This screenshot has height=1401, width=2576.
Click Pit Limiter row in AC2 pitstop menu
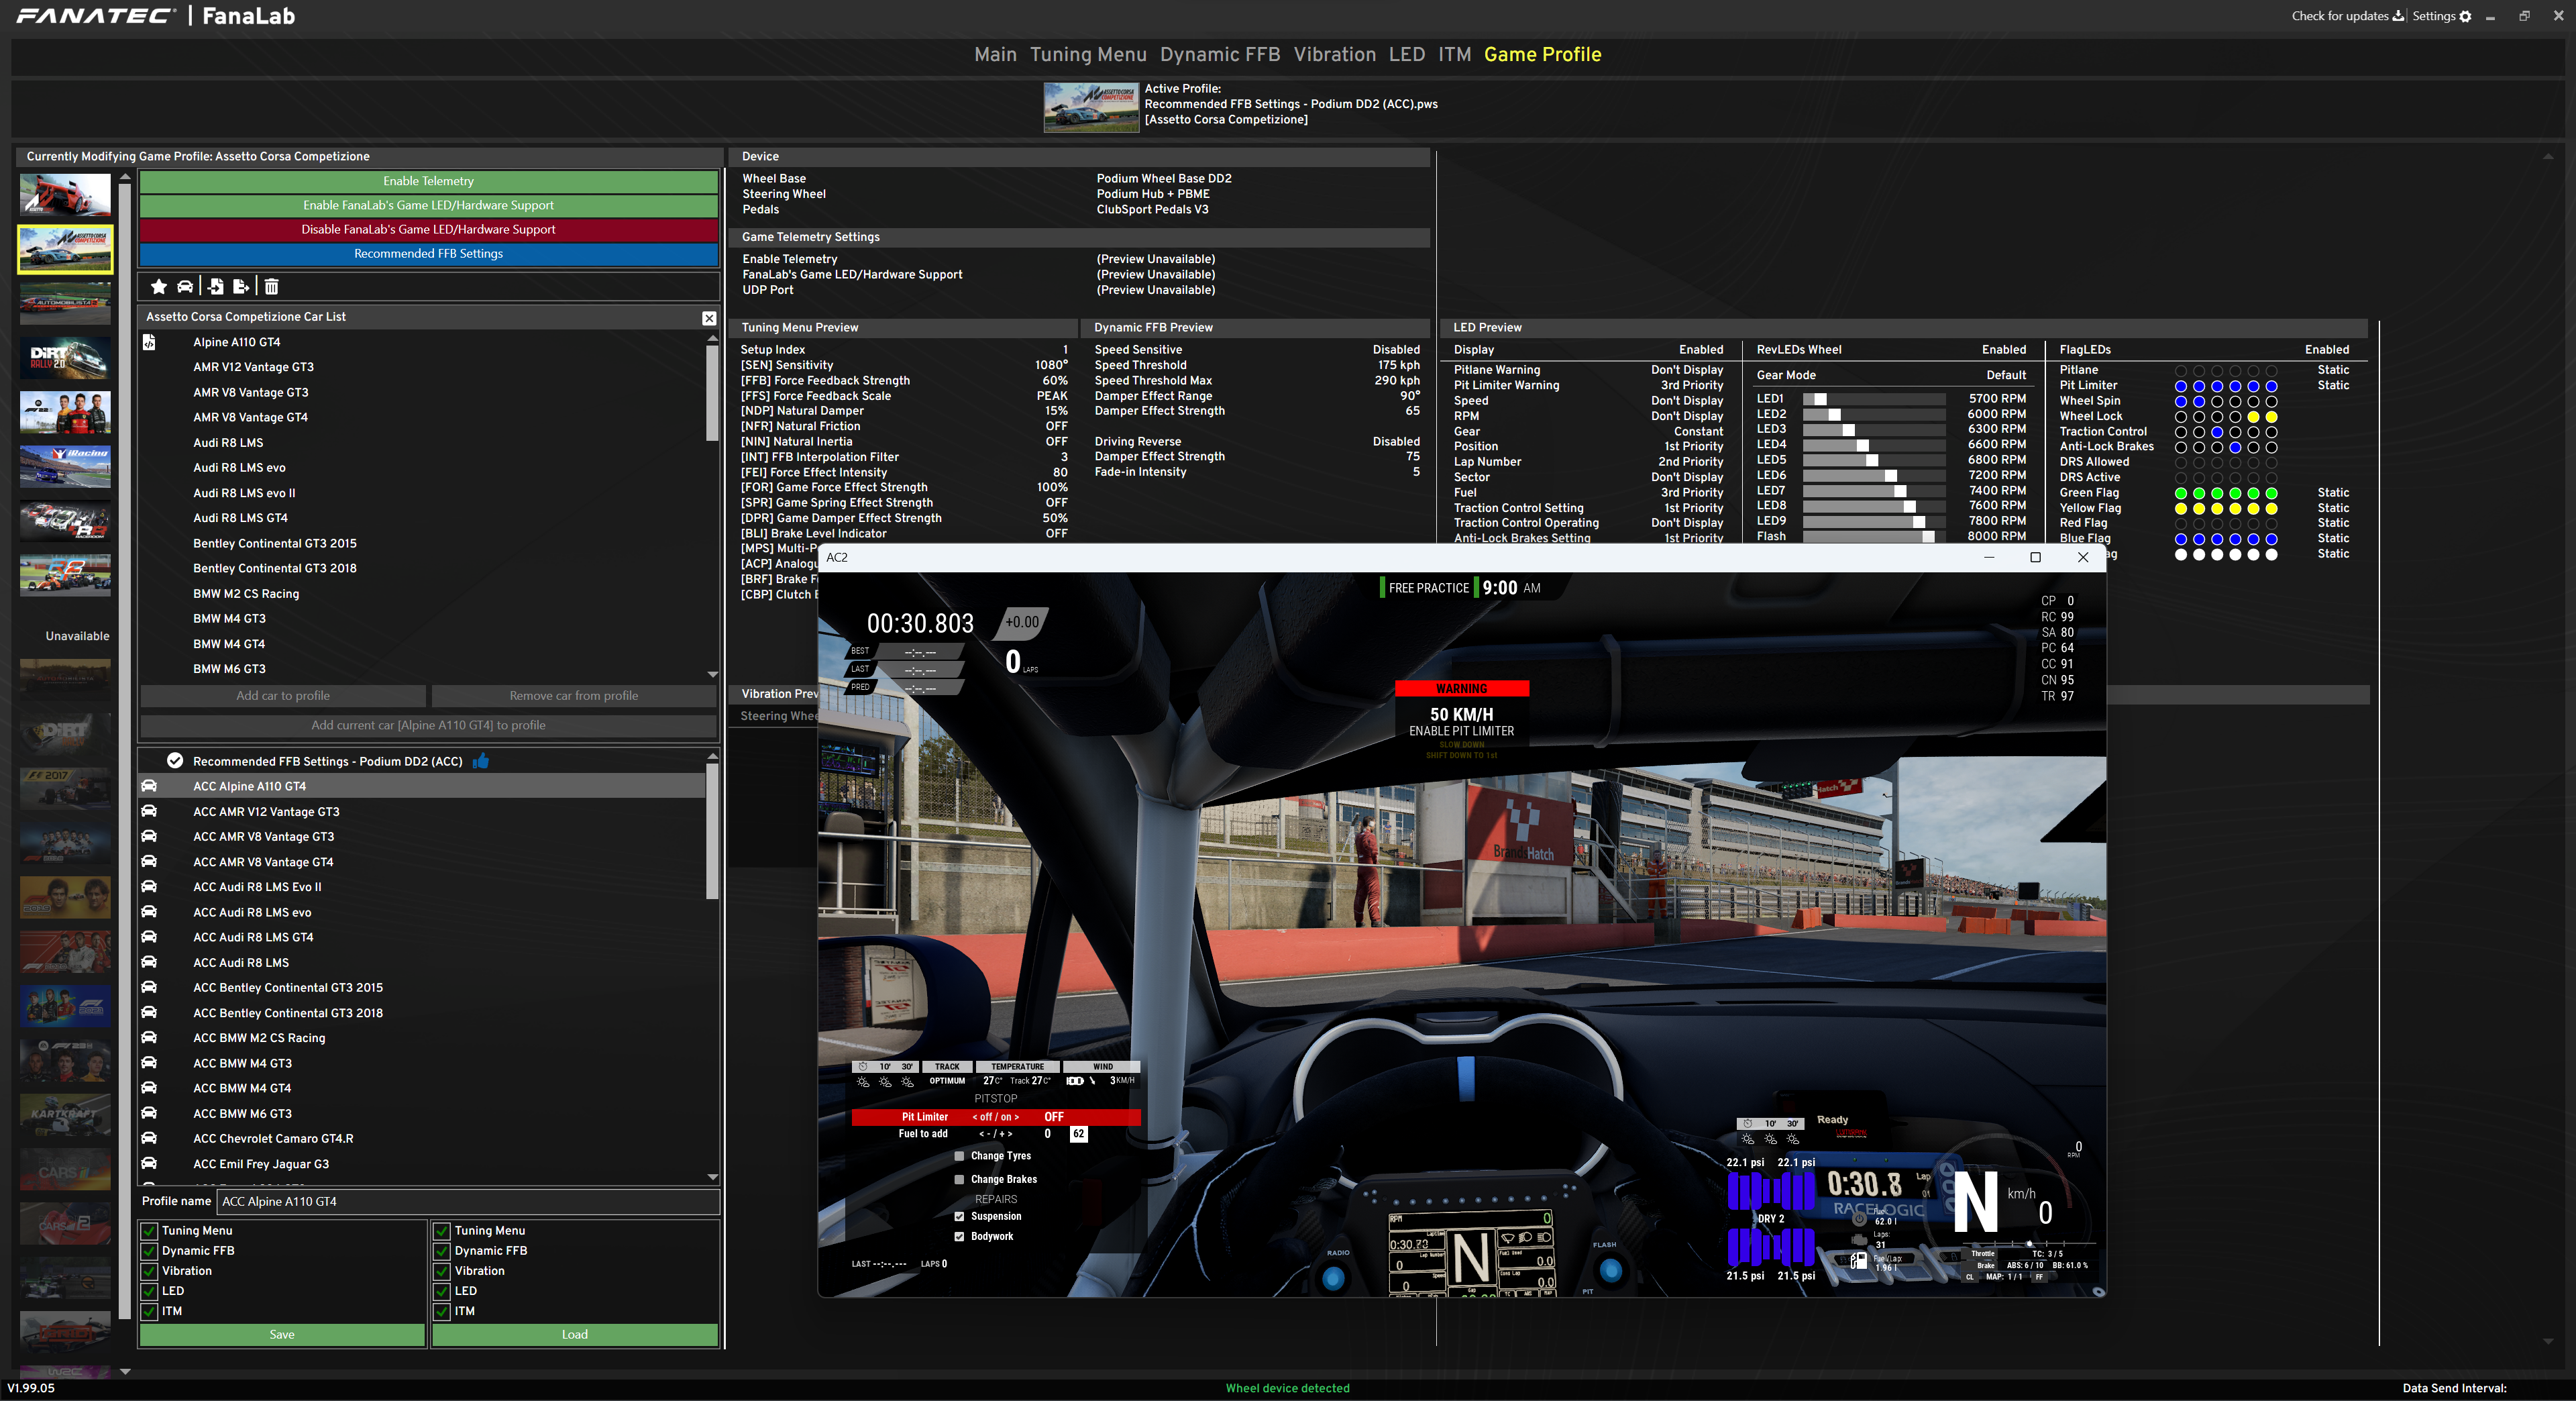pos(996,1117)
